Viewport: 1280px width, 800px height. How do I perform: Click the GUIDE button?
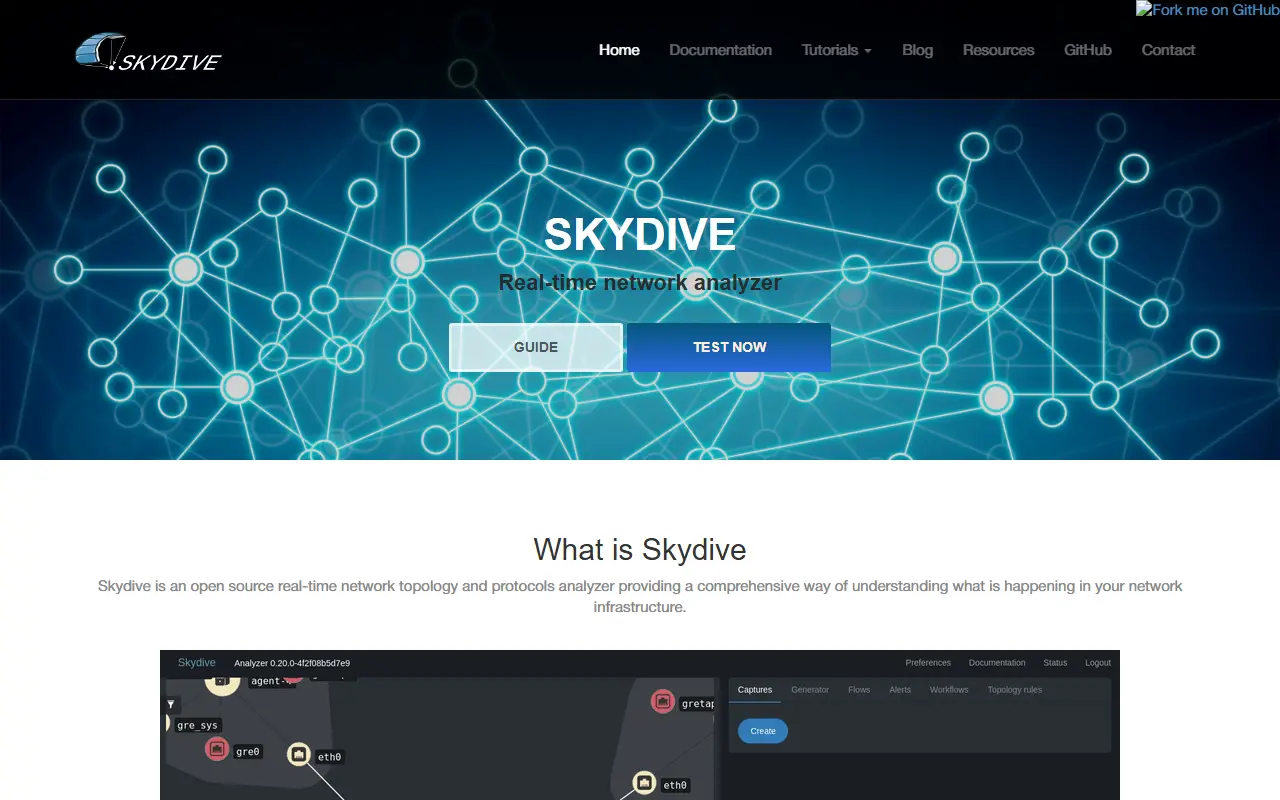tap(536, 347)
